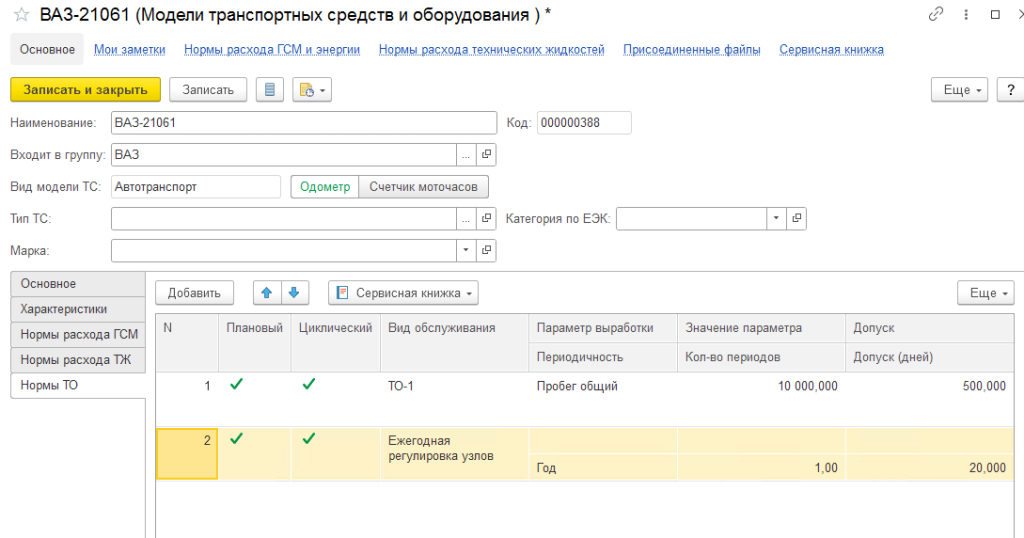Open the ВАЗ group item form icon
The width and height of the screenshot is (1024, 538).
[x=487, y=155]
